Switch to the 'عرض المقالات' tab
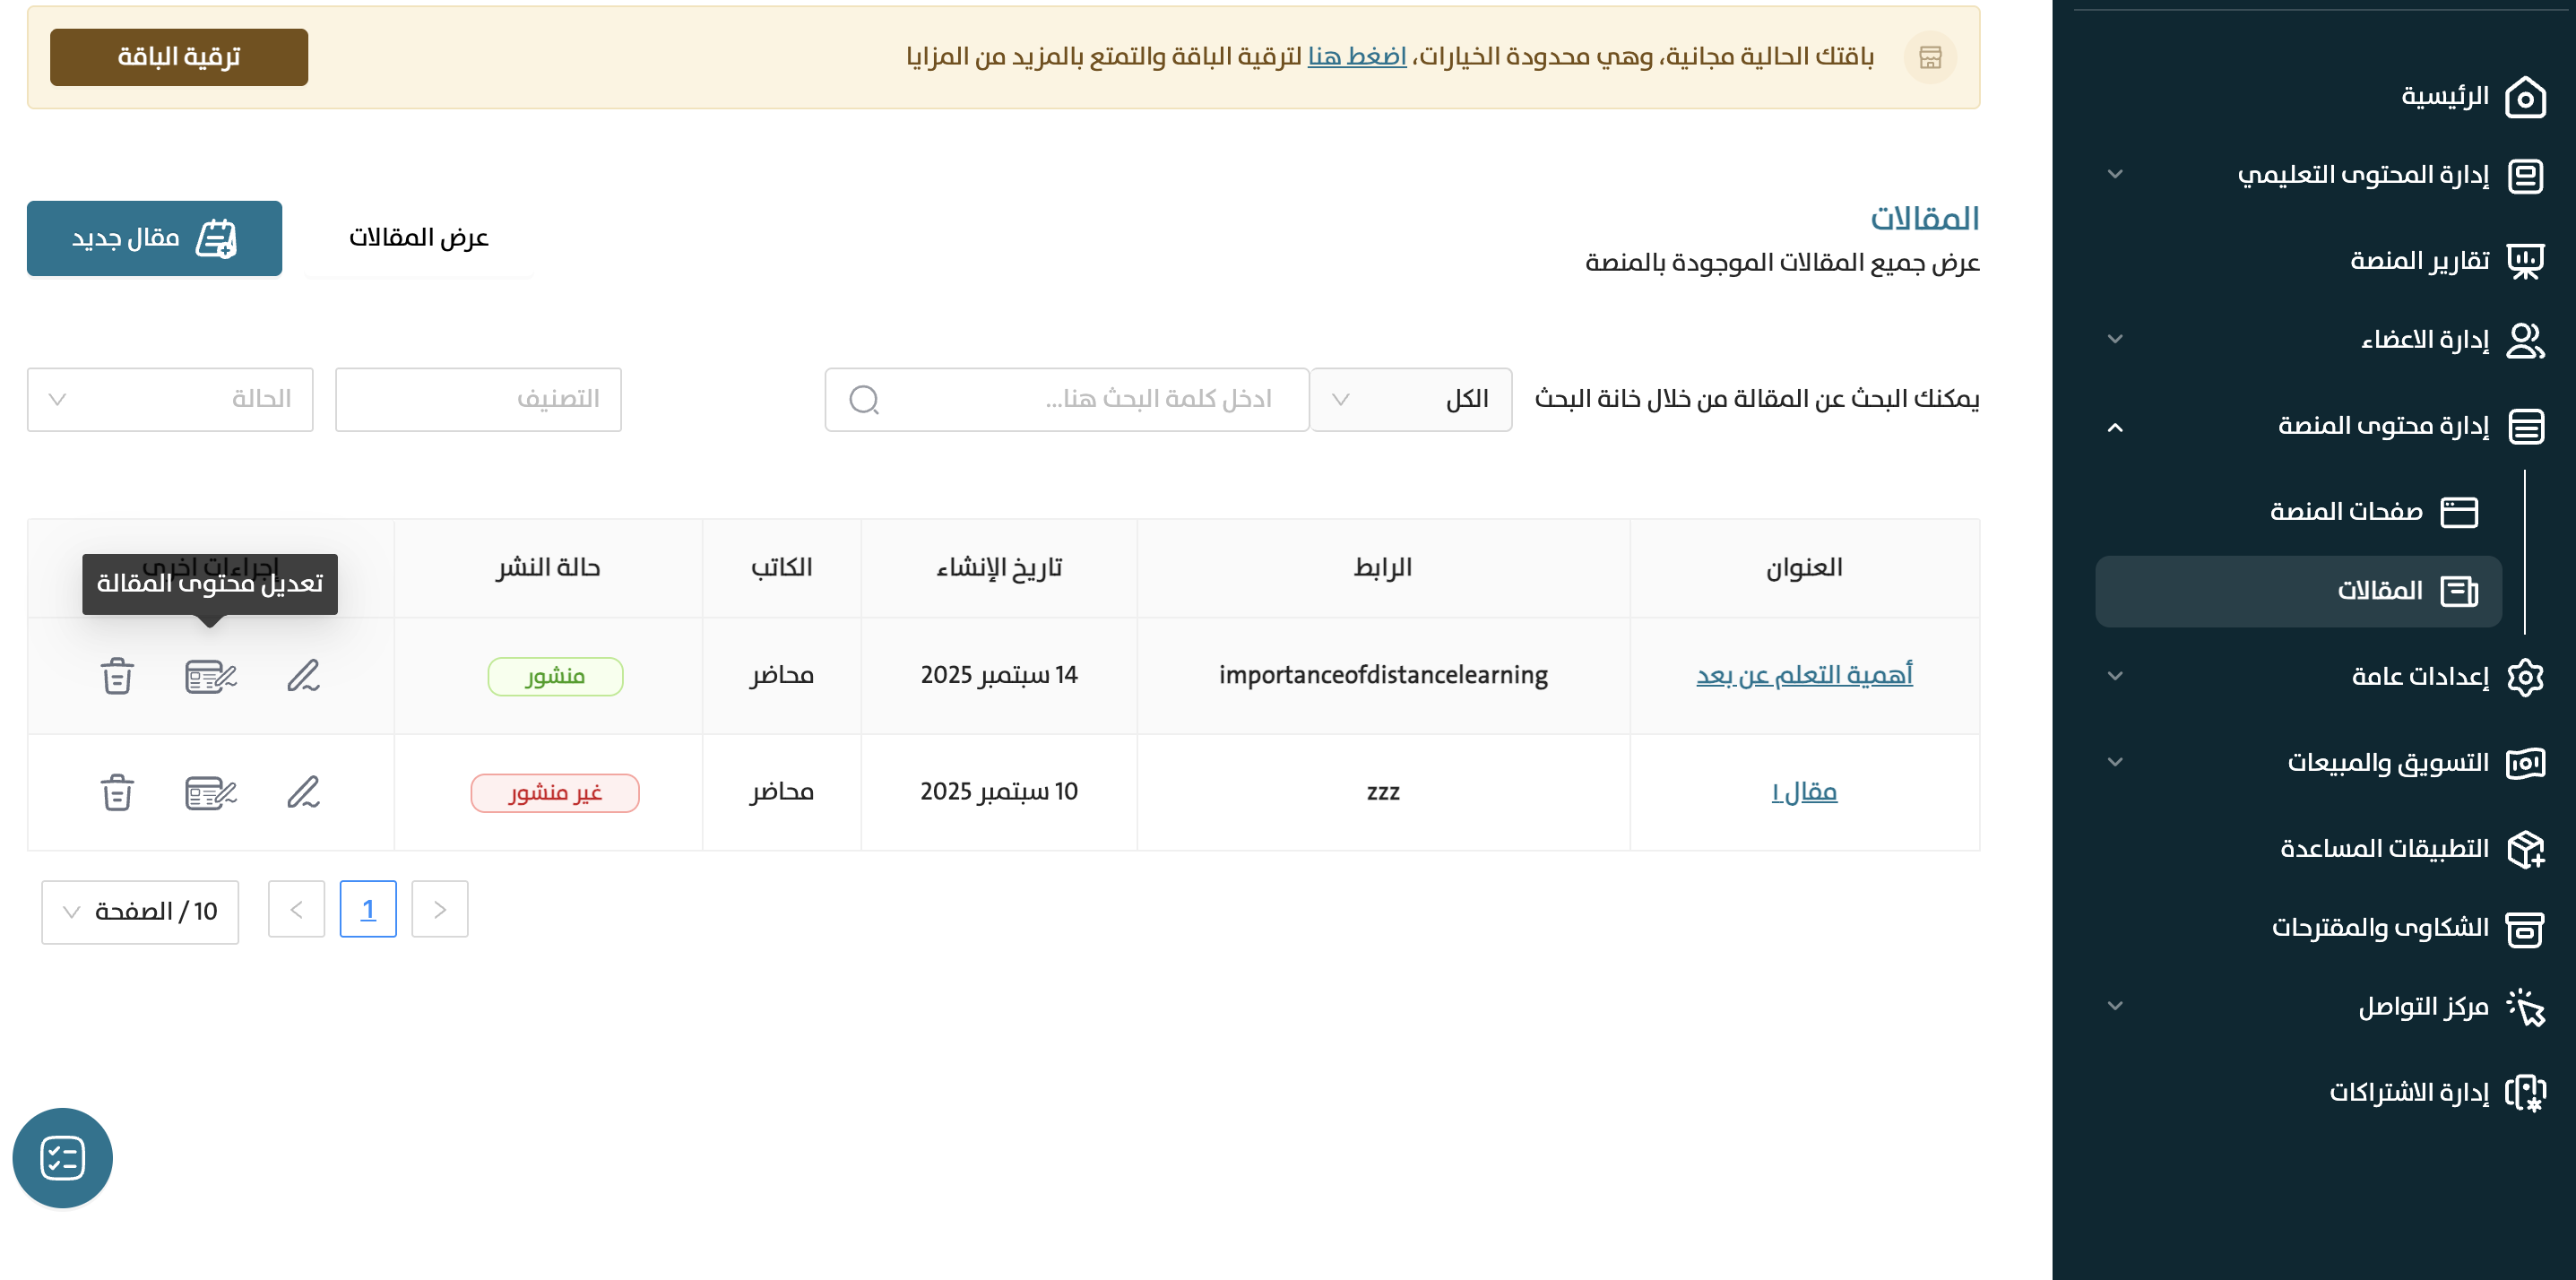 (x=418, y=238)
